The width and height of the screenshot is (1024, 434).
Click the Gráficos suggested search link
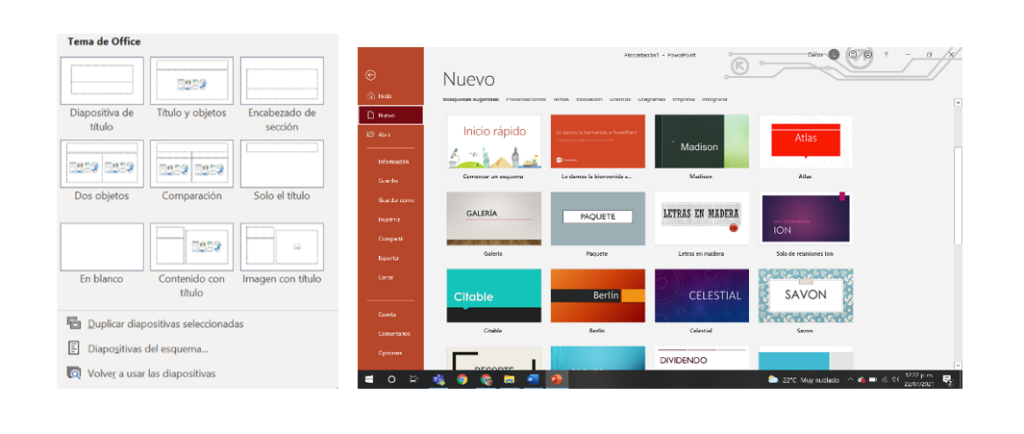pos(620,99)
